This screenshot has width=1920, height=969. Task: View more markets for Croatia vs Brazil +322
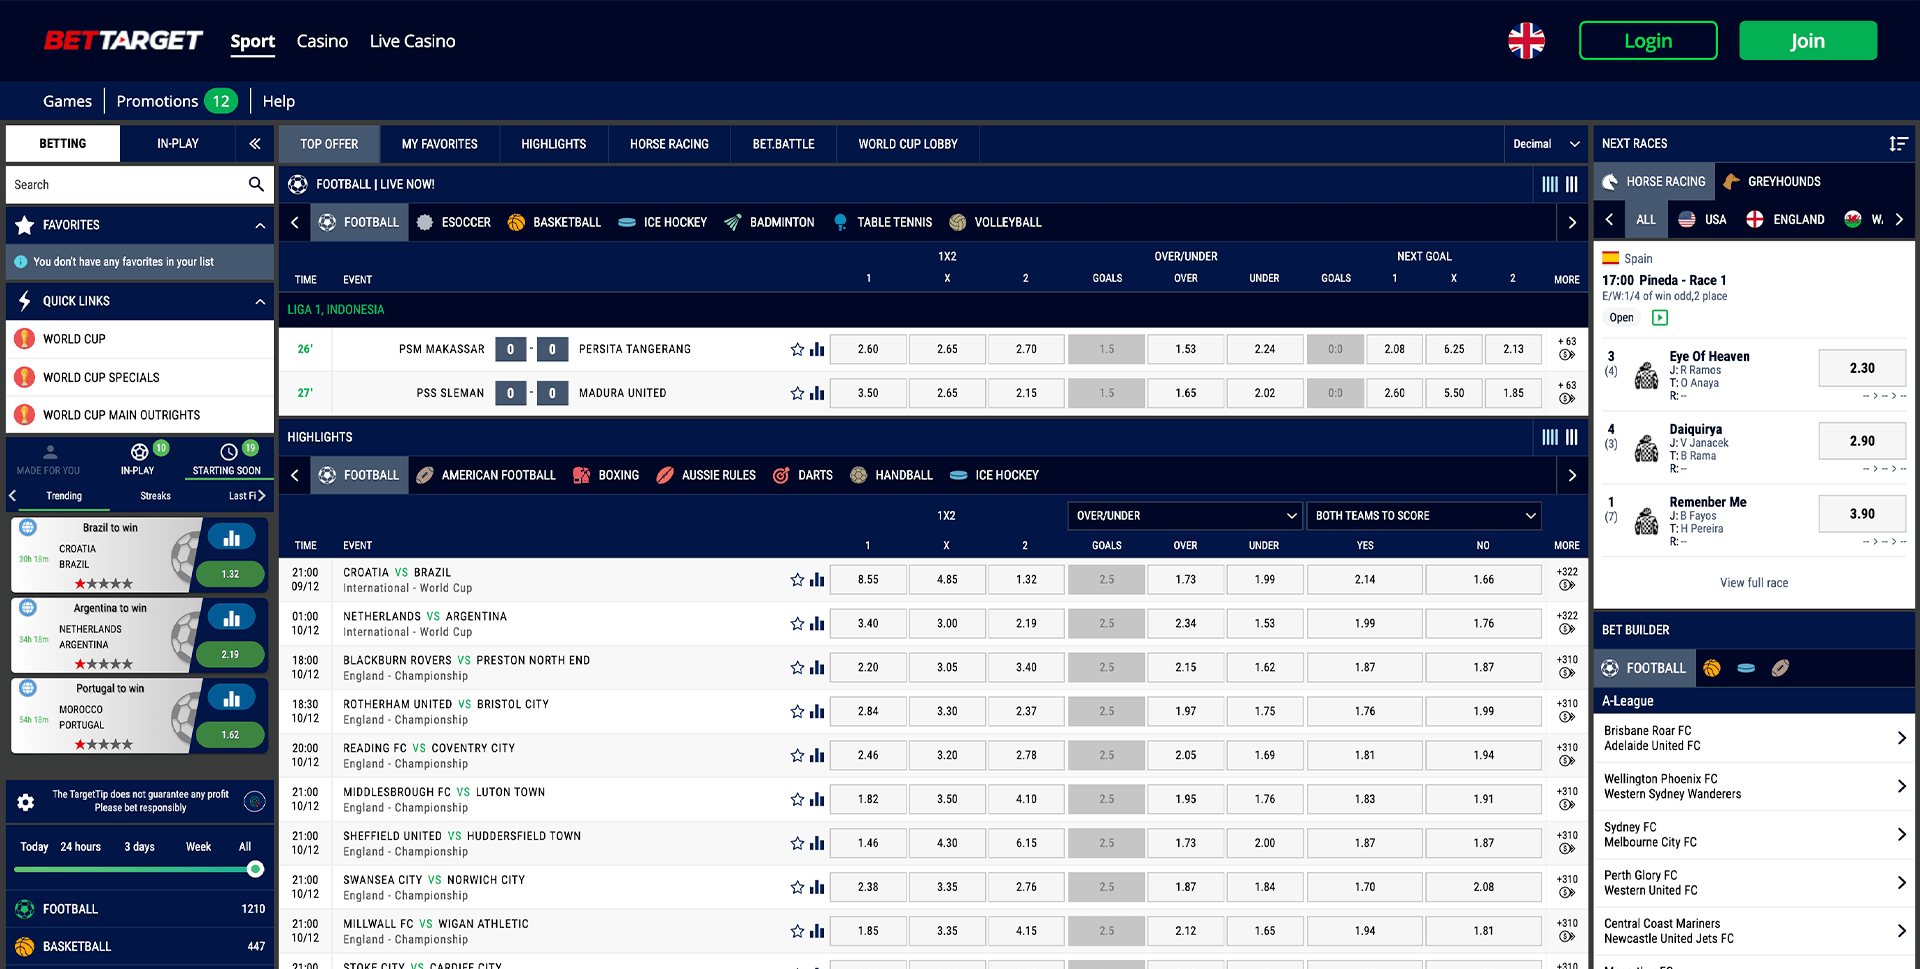point(1567,579)
